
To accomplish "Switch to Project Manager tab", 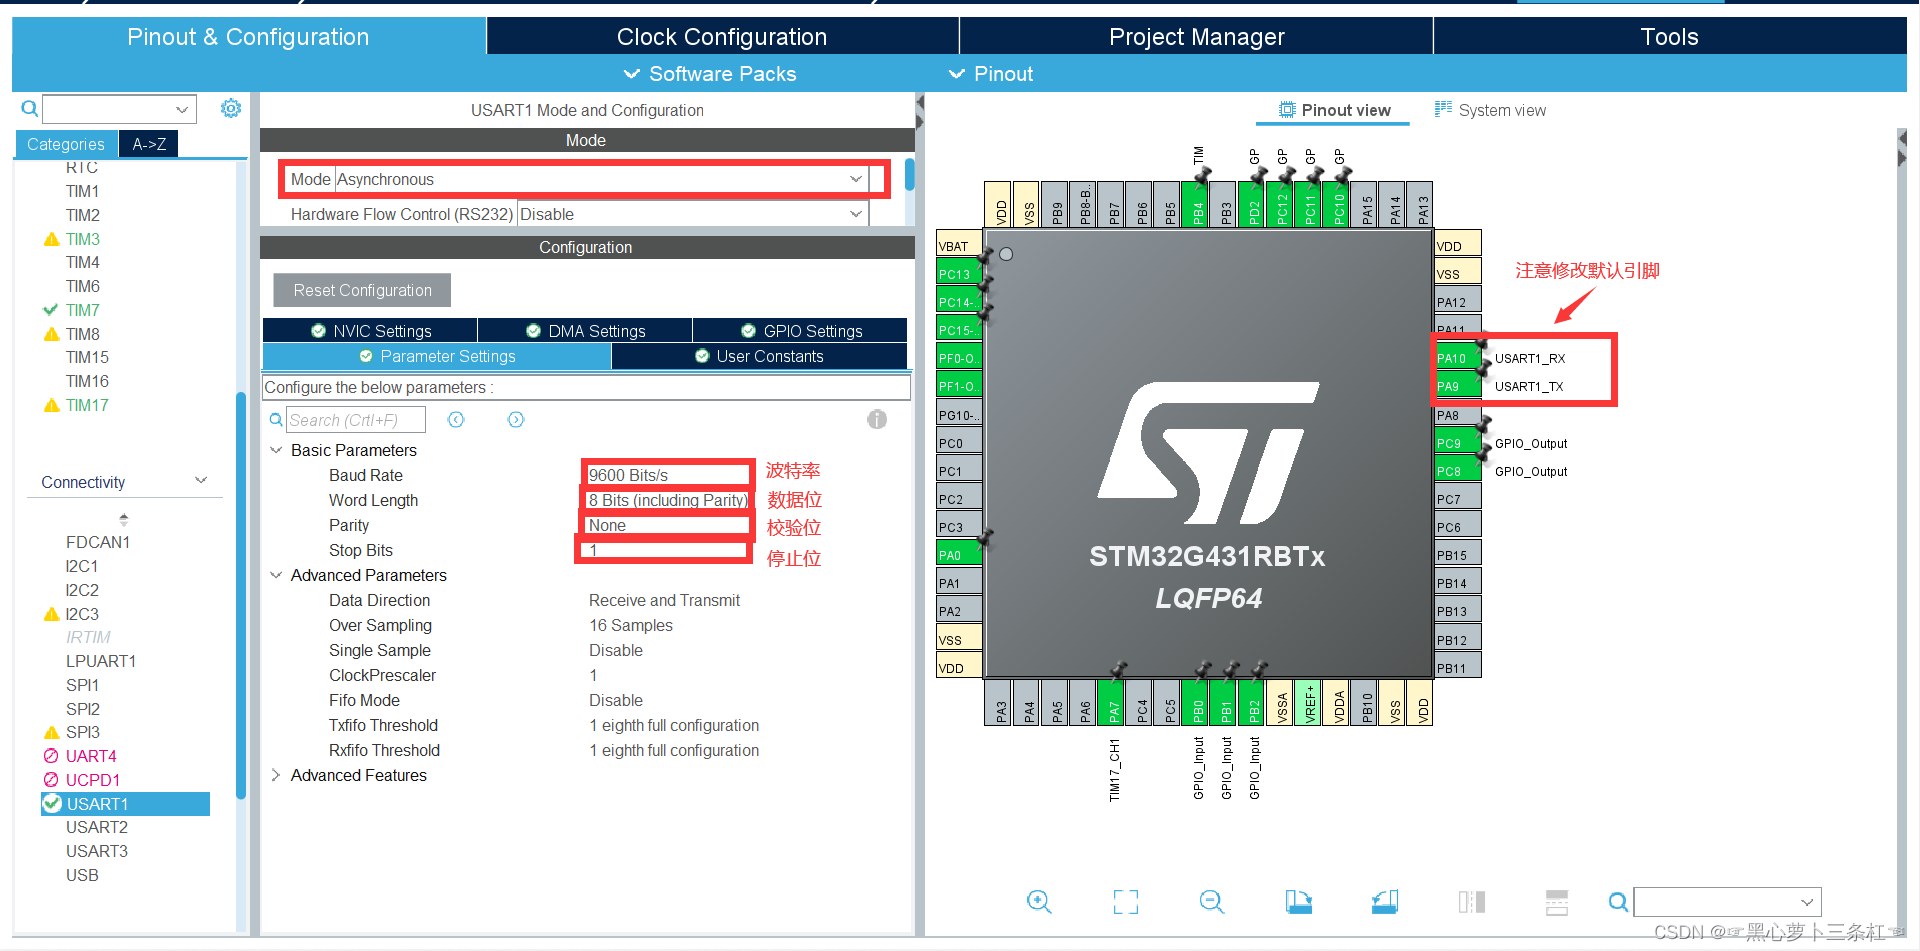I will 1196,37.
